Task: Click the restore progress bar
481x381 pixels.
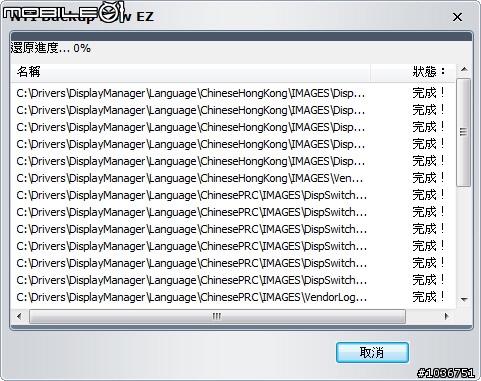Action: (241, 36)
